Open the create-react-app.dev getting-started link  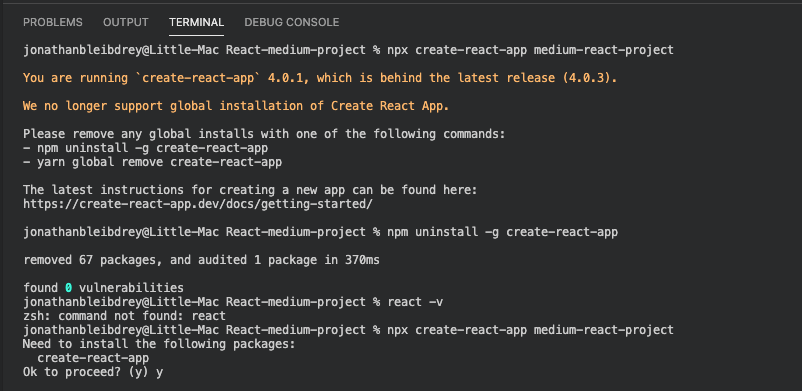point(198,204)
